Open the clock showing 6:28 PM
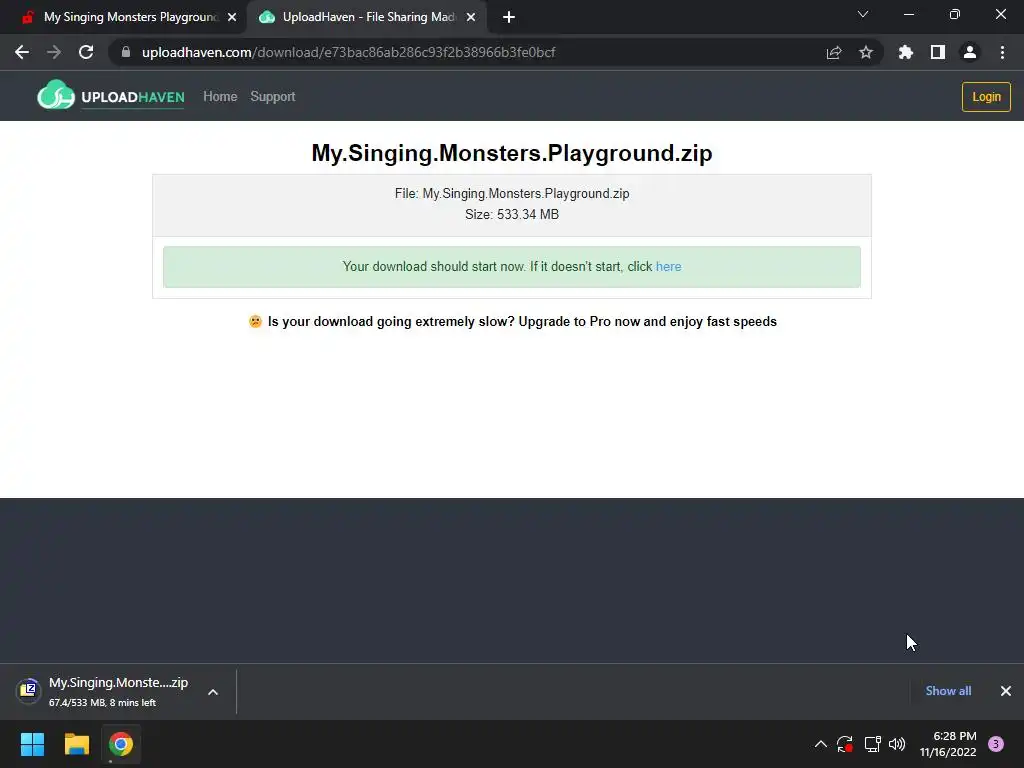Viewport: 1024px width, 768px height. pos(948,744)
